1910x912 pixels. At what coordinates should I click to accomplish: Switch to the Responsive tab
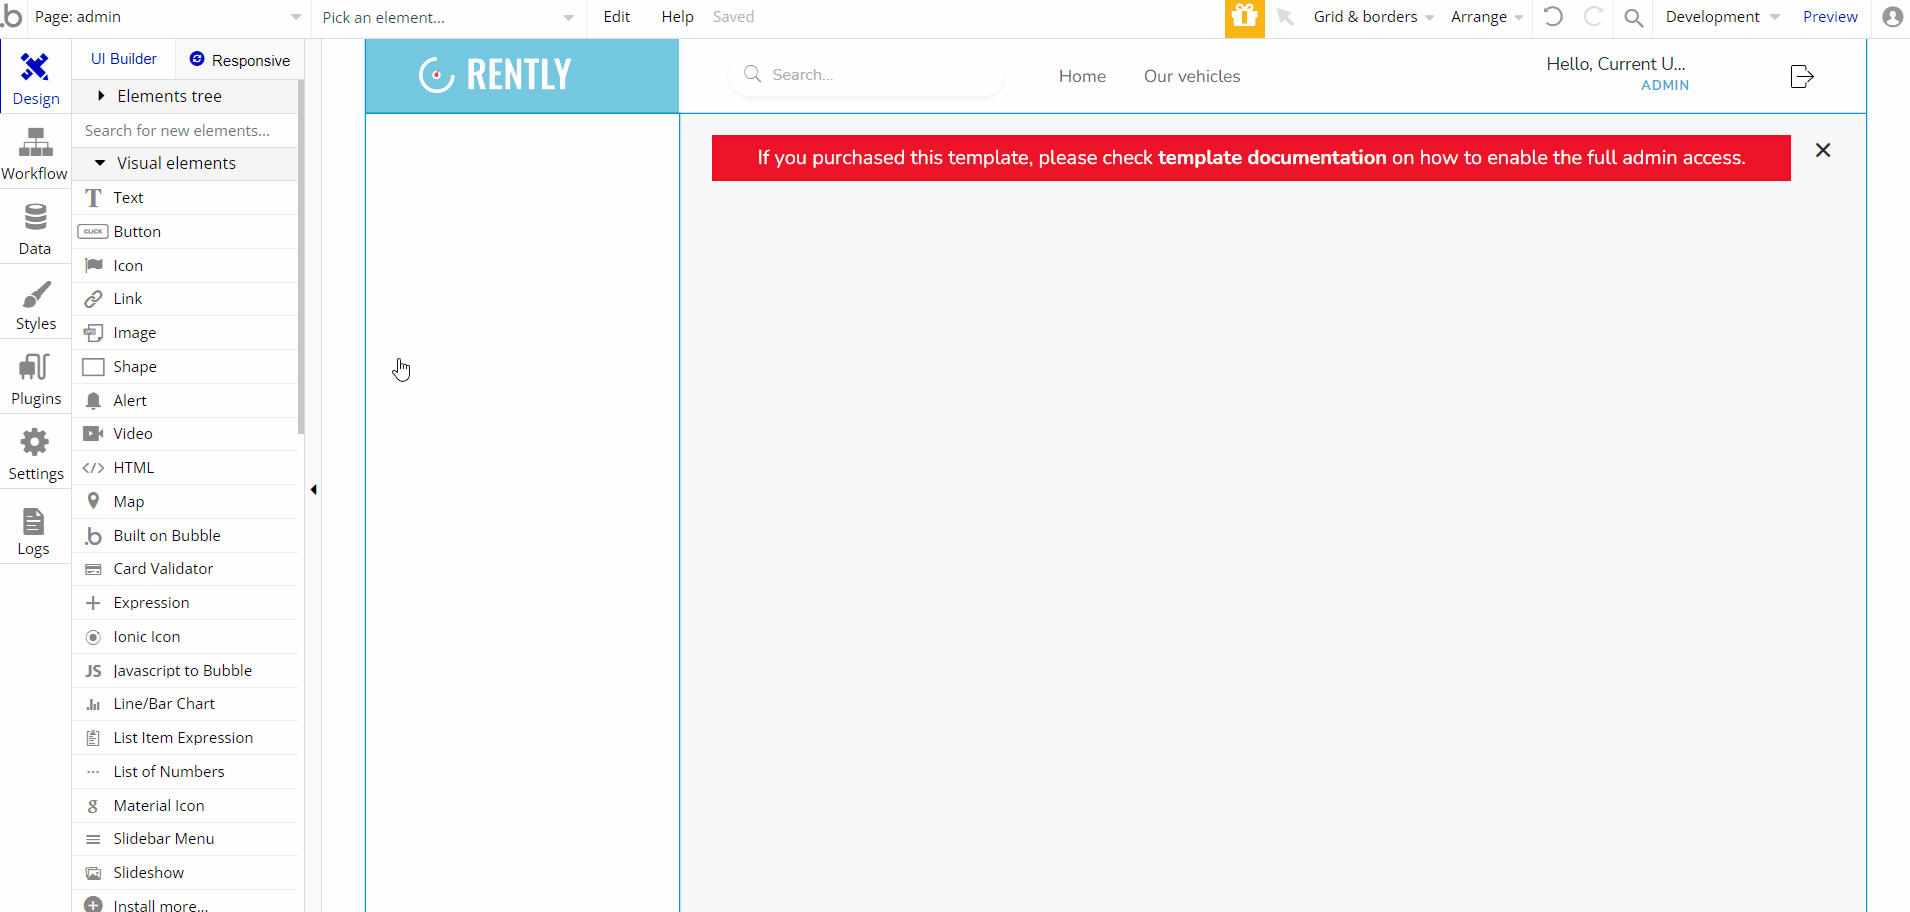240,60
